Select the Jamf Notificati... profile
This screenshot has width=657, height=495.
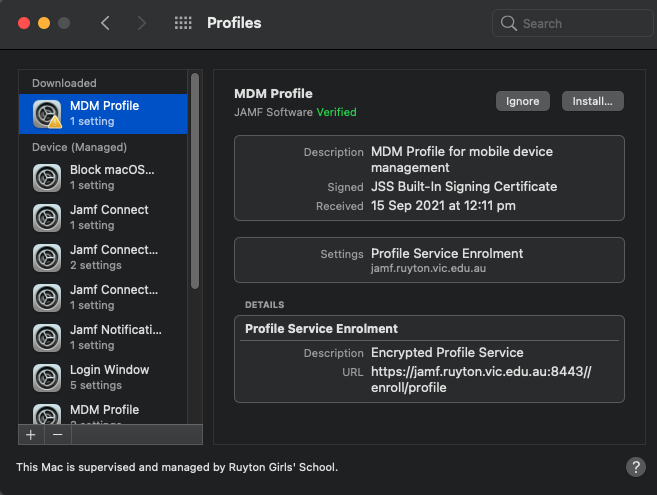point(103,337)
